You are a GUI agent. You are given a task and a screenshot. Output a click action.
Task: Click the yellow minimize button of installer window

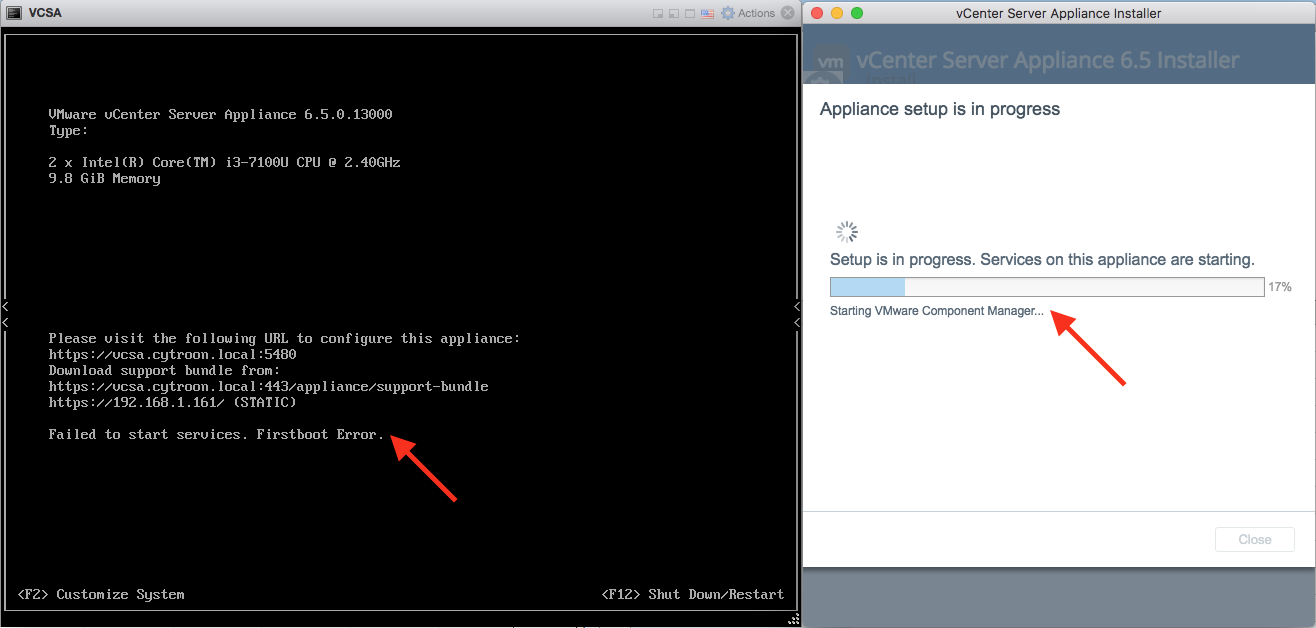click(837, 13)
